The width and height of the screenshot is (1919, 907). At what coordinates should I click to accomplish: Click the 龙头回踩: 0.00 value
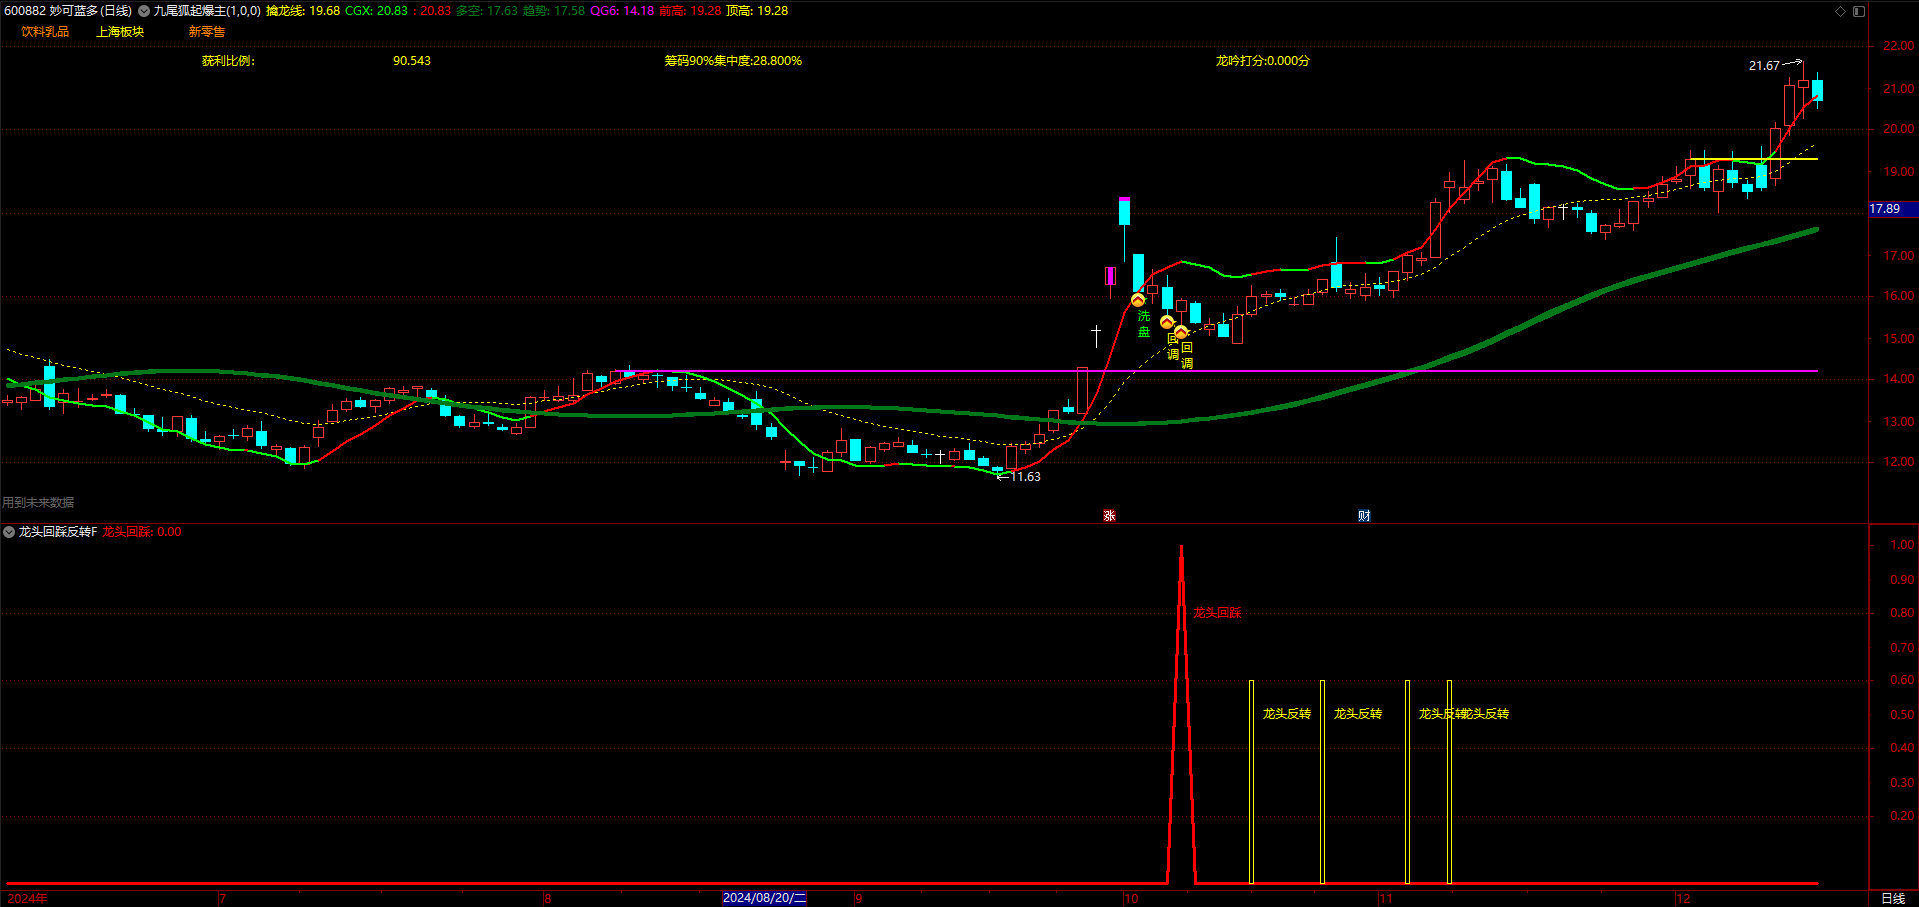click(x=142, y=532)
